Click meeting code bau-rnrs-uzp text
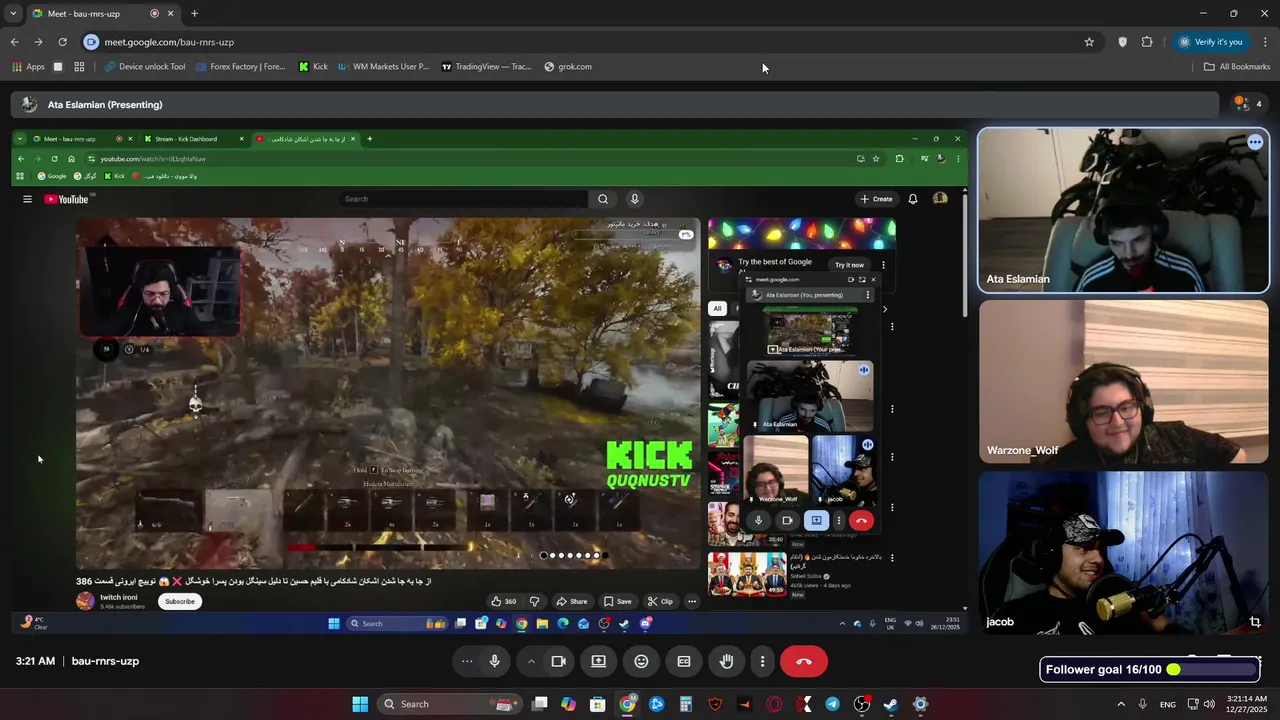This screenshot has width=1280, height=720. click(105, 661)
